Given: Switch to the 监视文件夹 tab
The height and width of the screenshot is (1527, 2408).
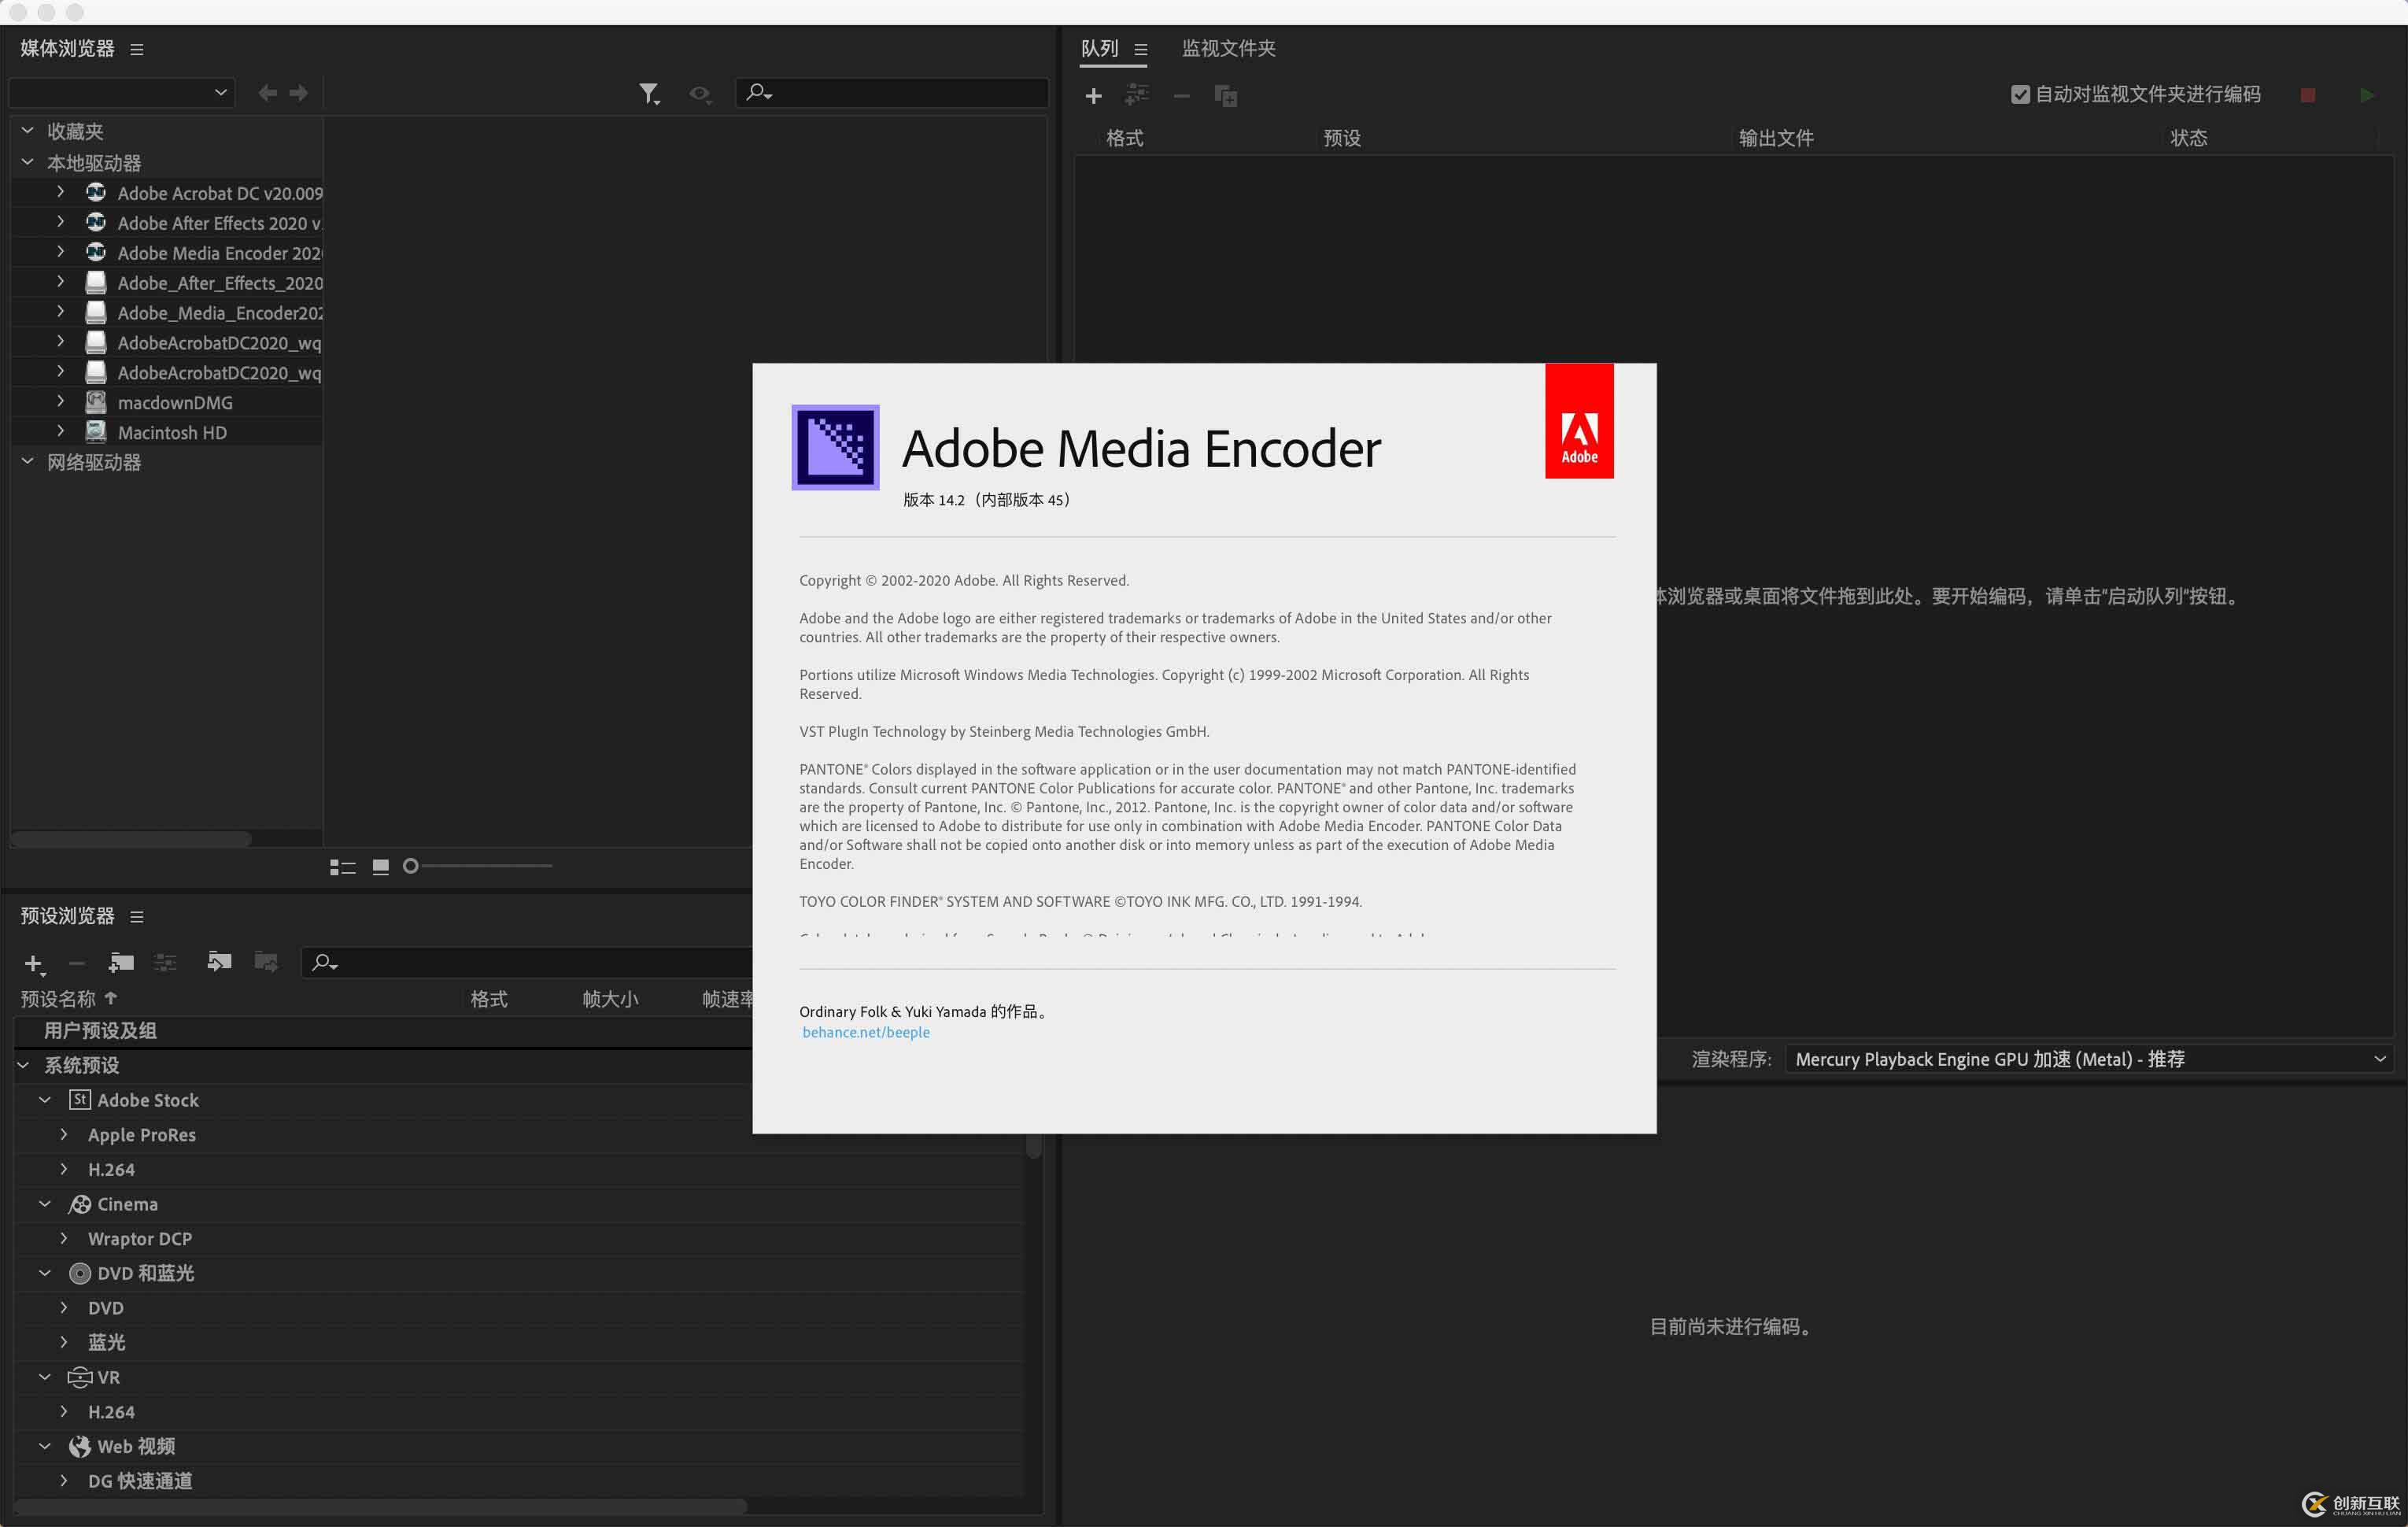Looking at the screenshot, I should pyautogui.click(x=1228, y=48).
